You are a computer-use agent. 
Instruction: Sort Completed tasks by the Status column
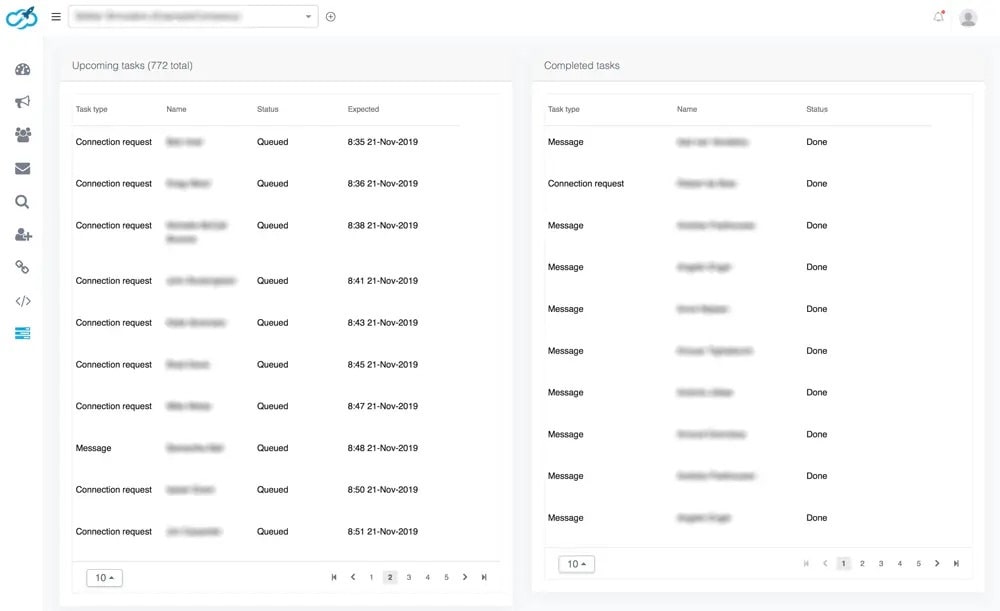[816, 109]
